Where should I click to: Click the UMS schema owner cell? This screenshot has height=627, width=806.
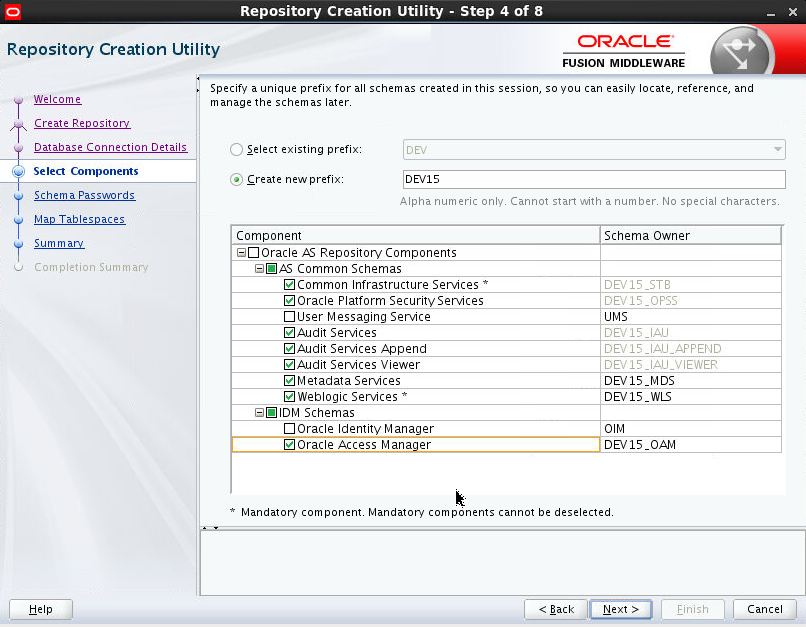[x=691, y=316]
